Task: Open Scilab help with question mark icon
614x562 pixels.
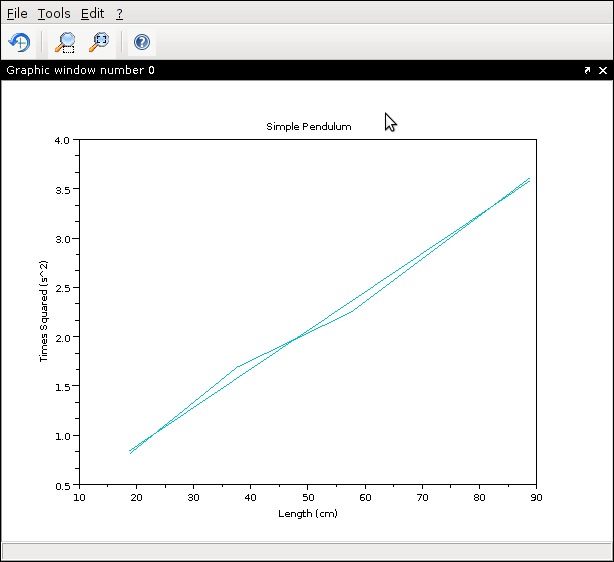Action: pyautogui.click(x=142, y=42)
